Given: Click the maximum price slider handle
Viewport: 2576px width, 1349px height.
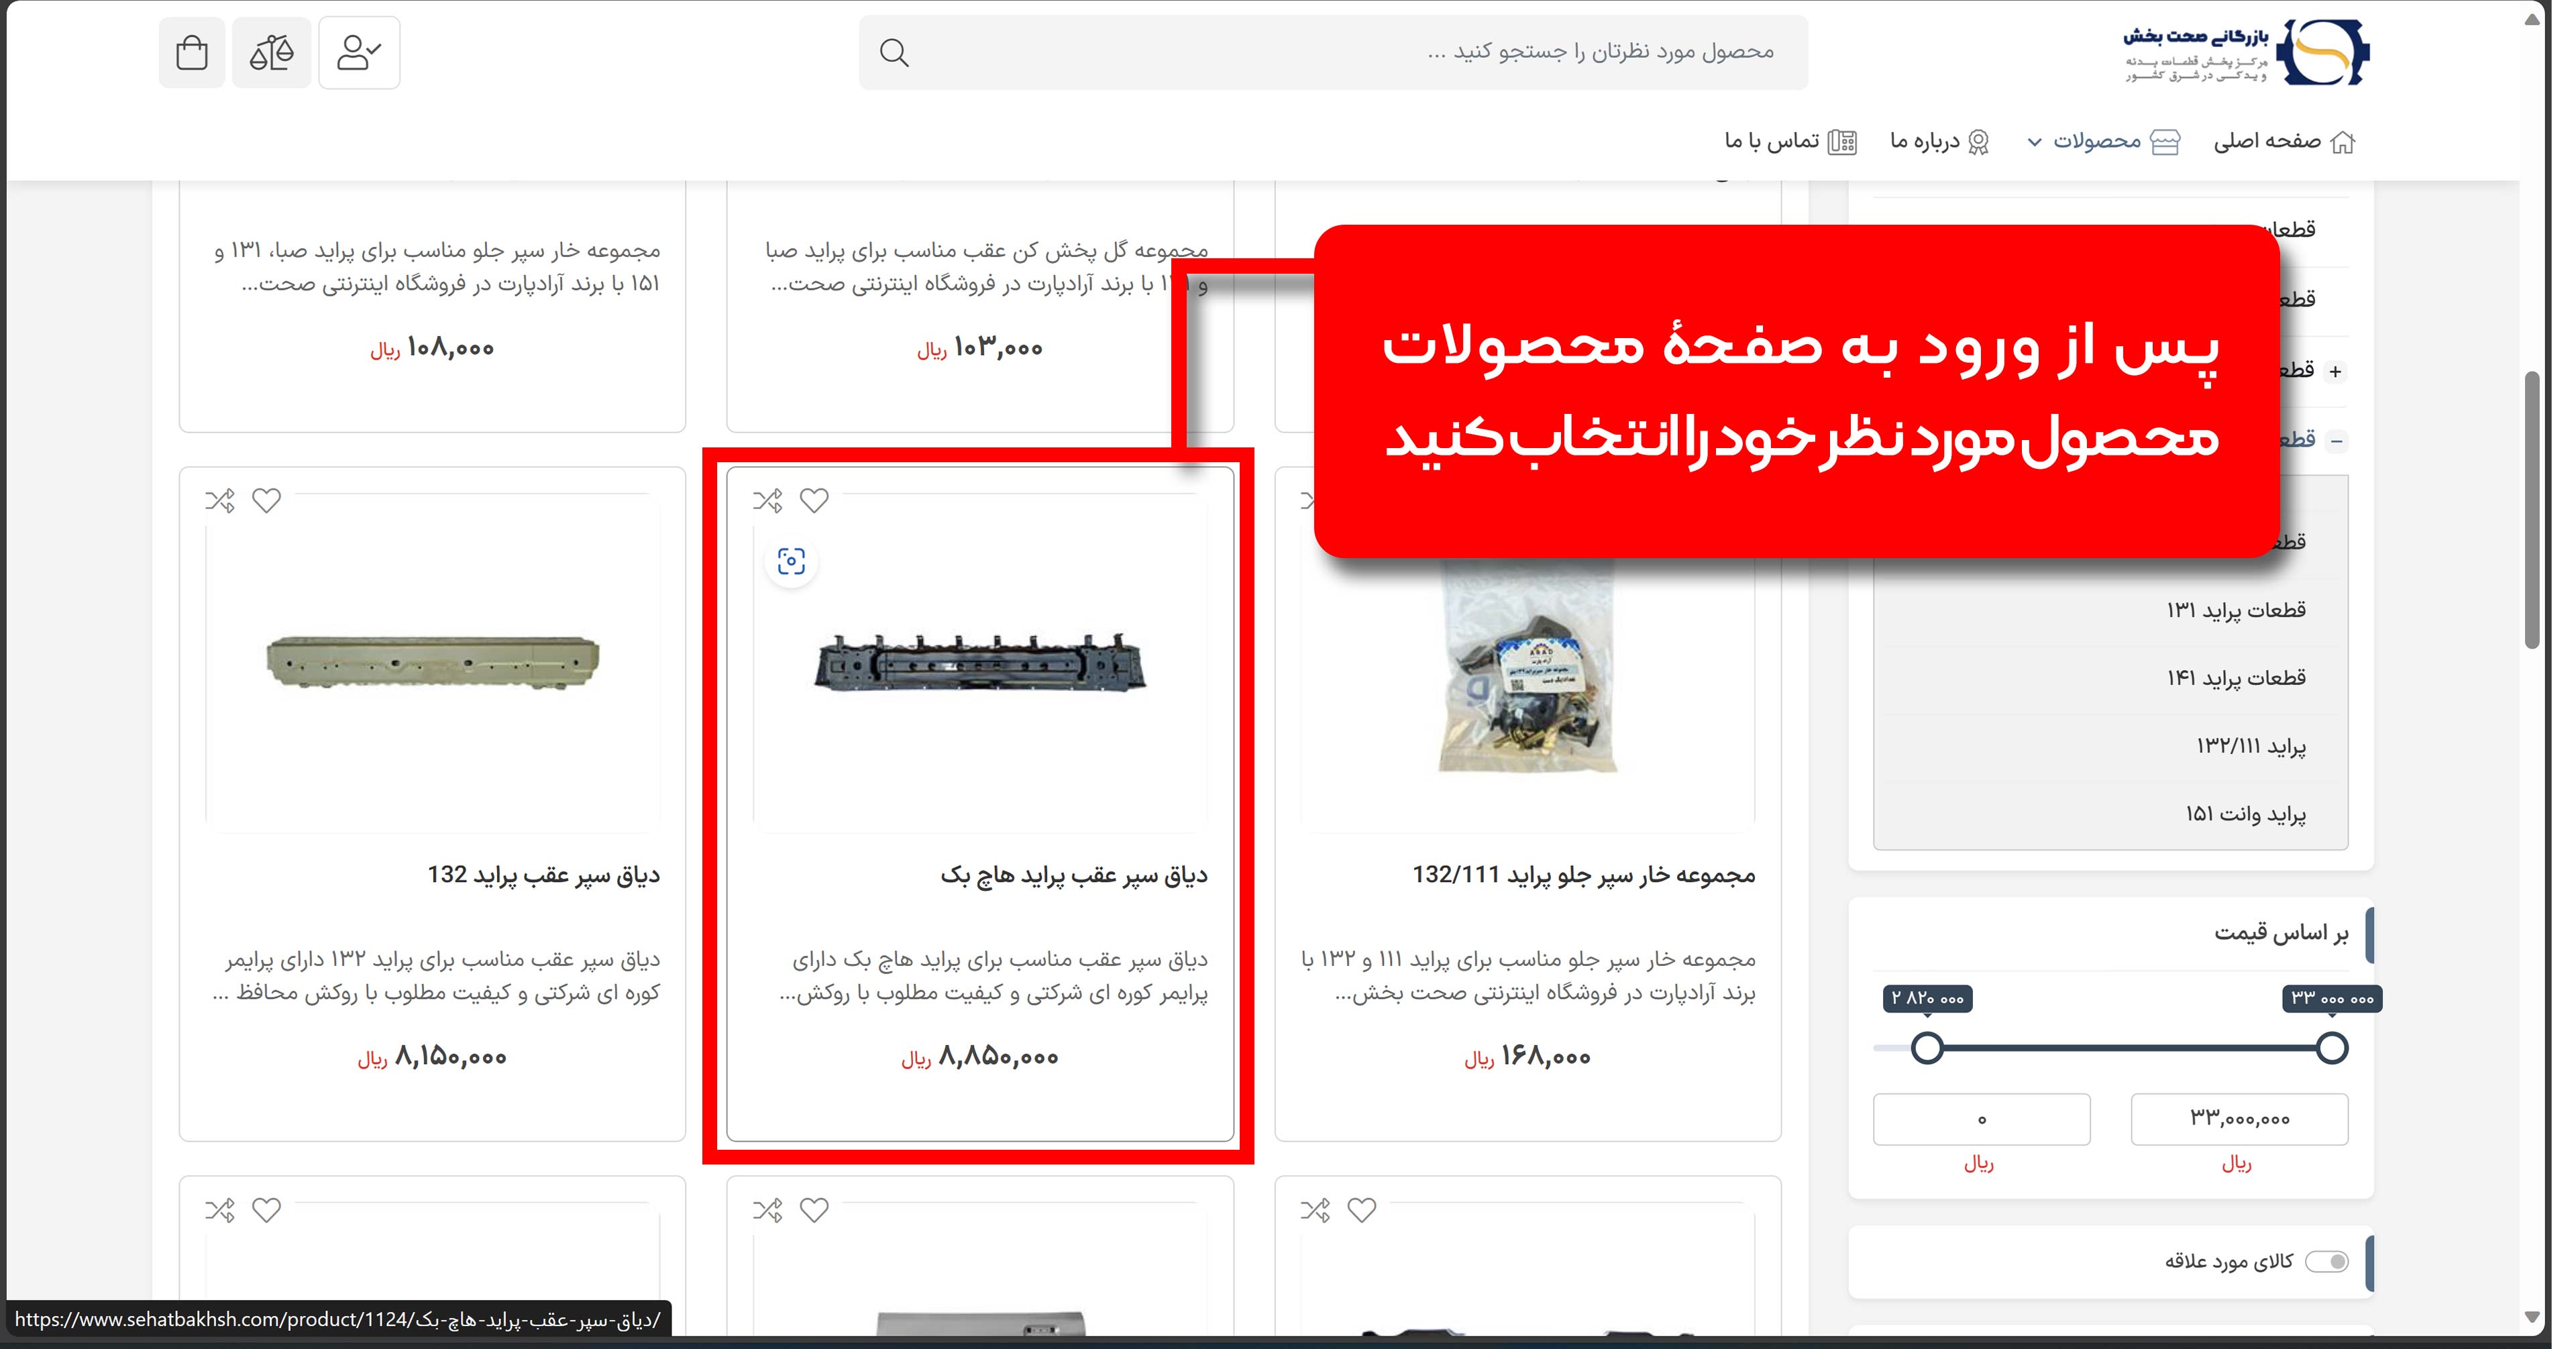Looking at the screenshot, I should click(2332, 1048).
